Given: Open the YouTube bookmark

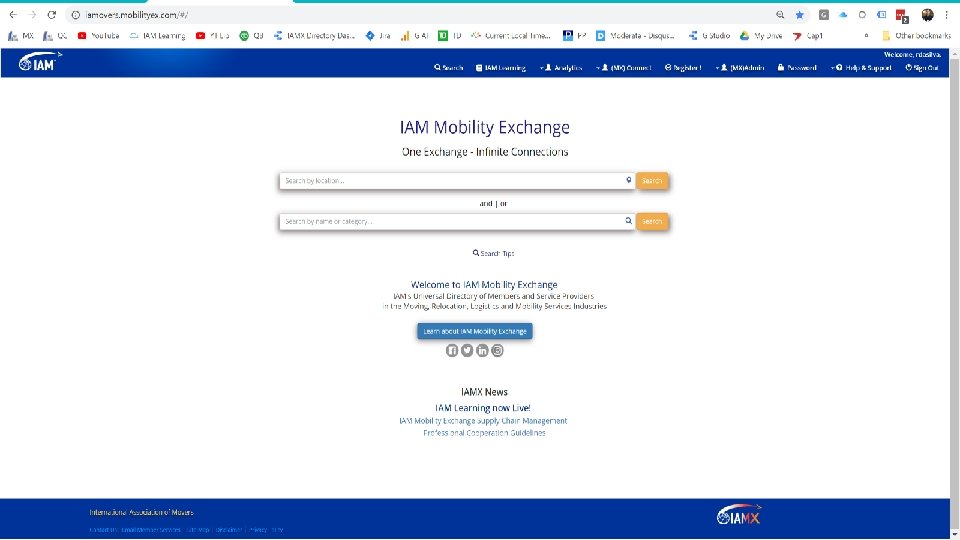Looking at the screenshot, I should [99, 36].
